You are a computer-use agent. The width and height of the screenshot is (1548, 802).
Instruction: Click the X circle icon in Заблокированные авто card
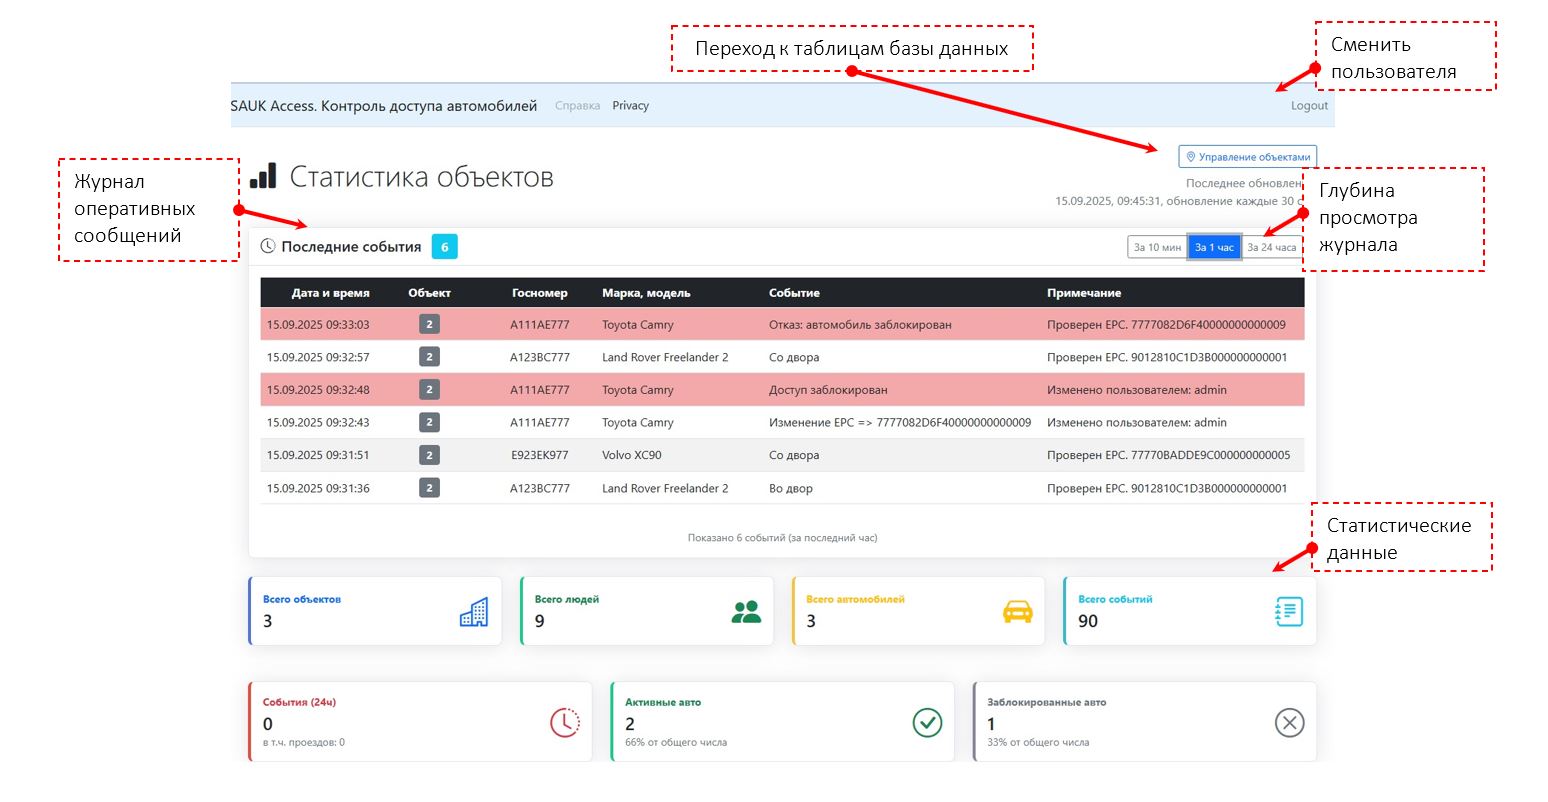click(x=1289, y=723)
